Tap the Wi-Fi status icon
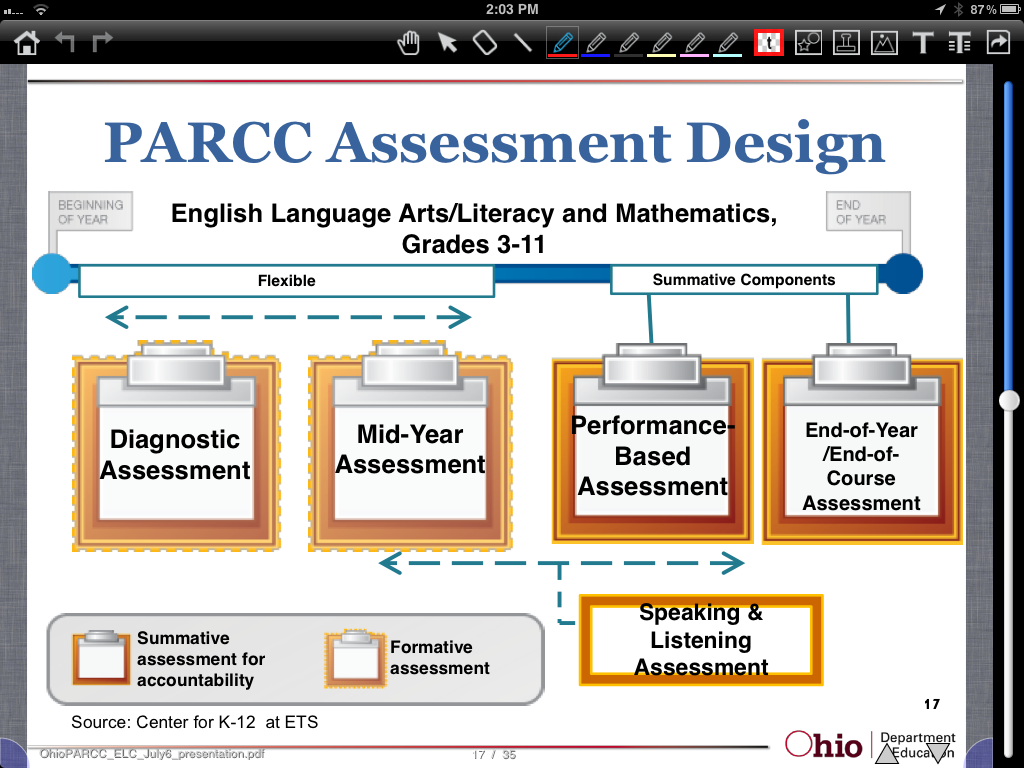 40,10
